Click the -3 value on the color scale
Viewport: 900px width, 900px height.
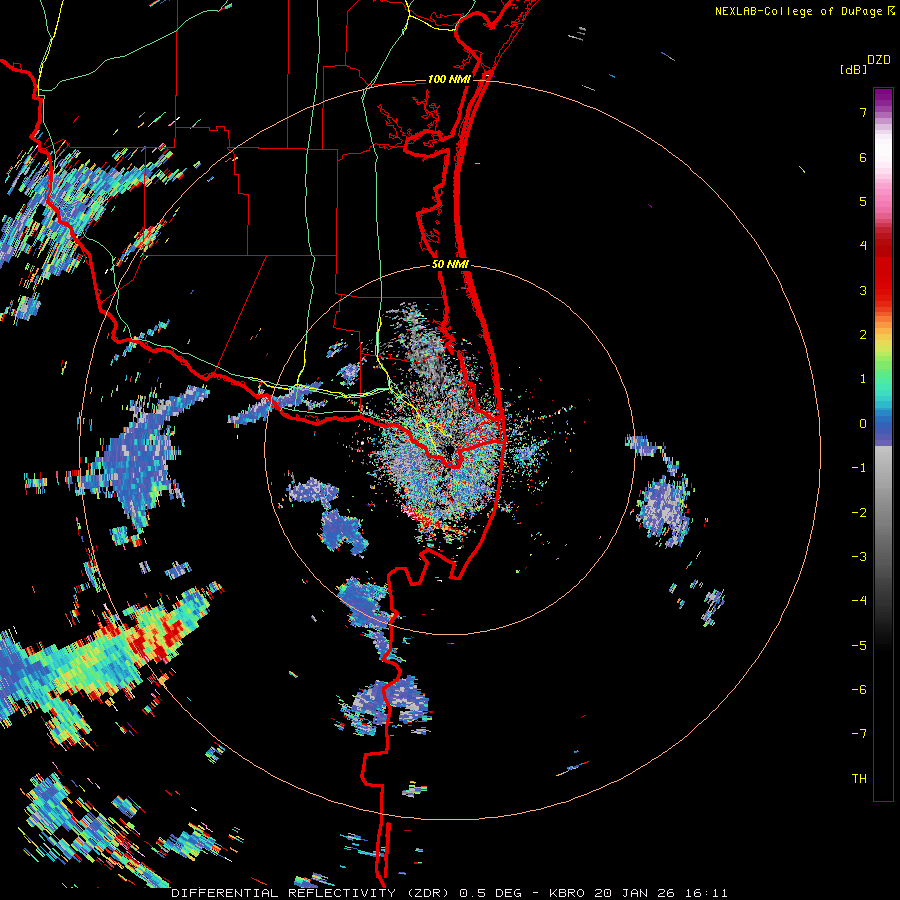[x=859, y=557]
